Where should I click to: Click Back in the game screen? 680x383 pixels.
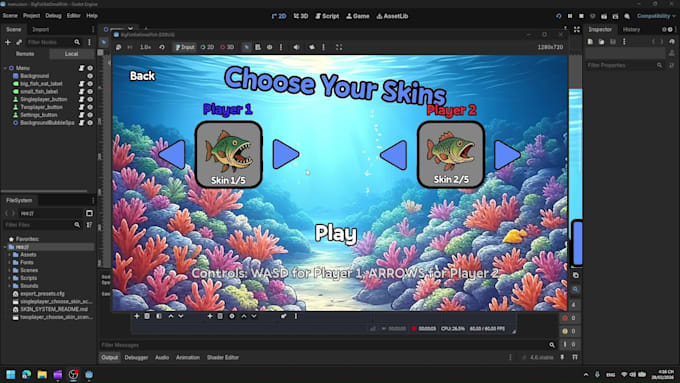coord(142,76)
